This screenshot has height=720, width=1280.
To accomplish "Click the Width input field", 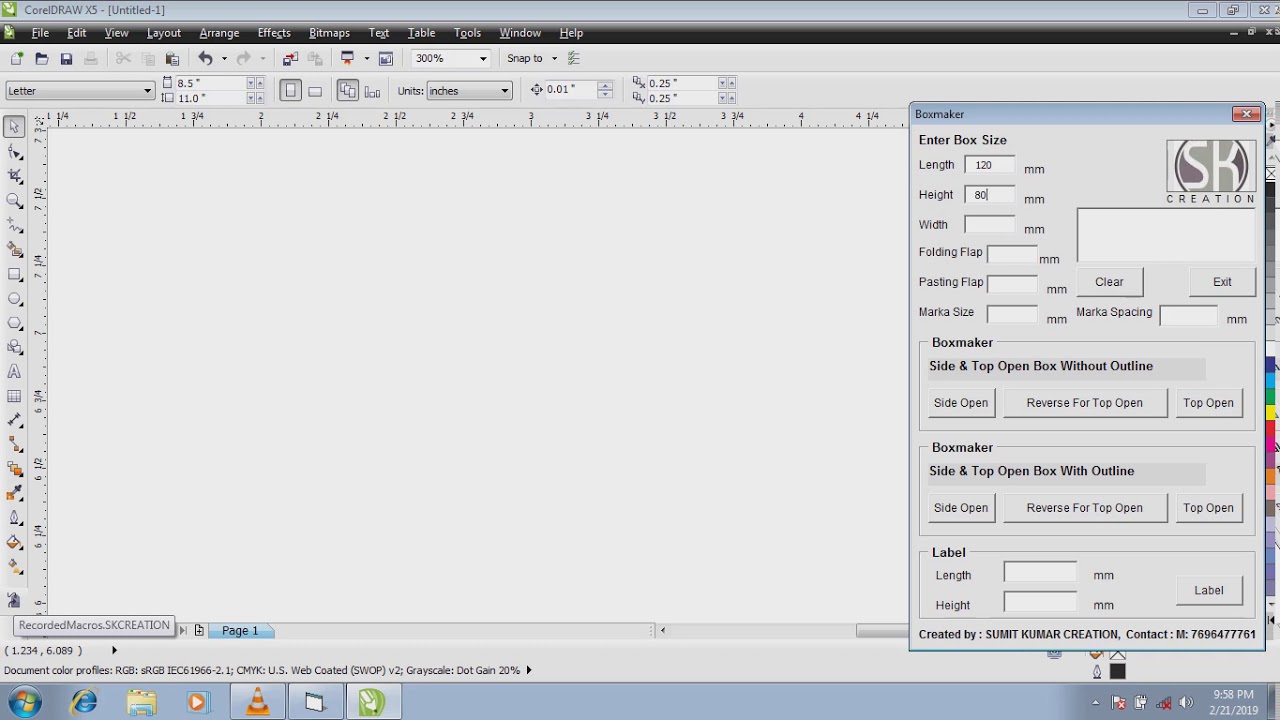I will [989, 225].
